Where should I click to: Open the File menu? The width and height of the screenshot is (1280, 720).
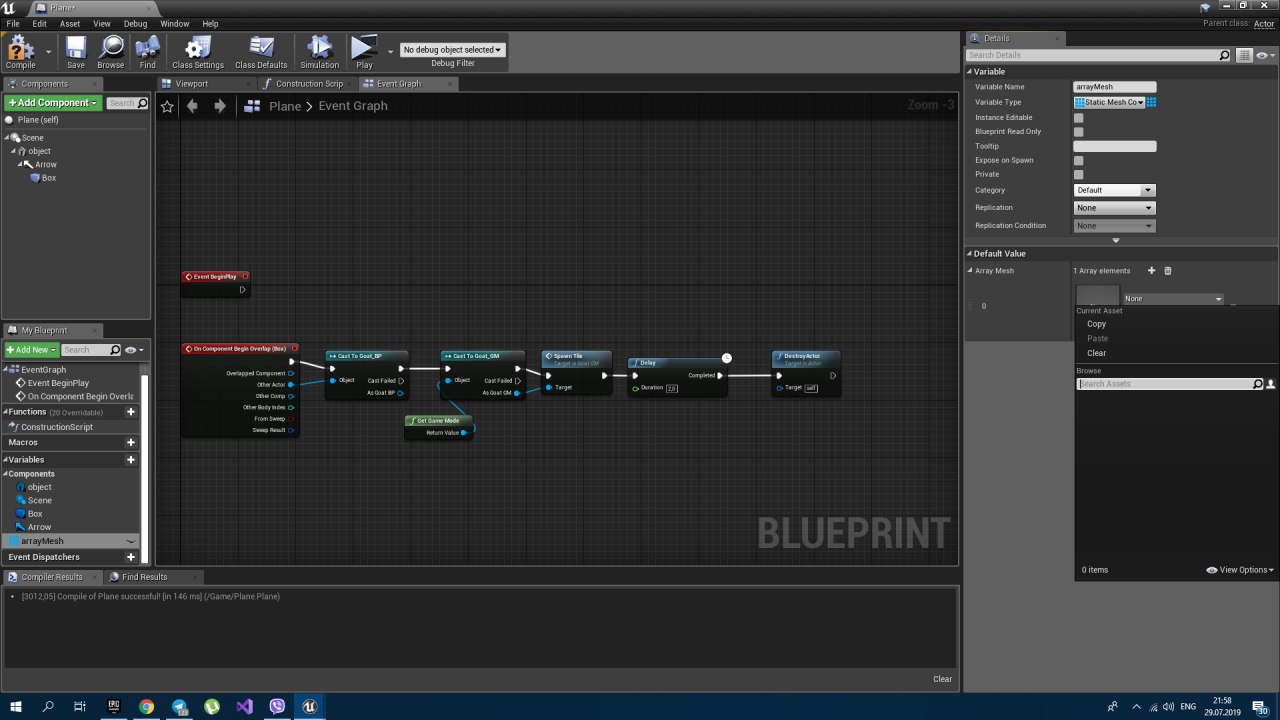point(13,23)
